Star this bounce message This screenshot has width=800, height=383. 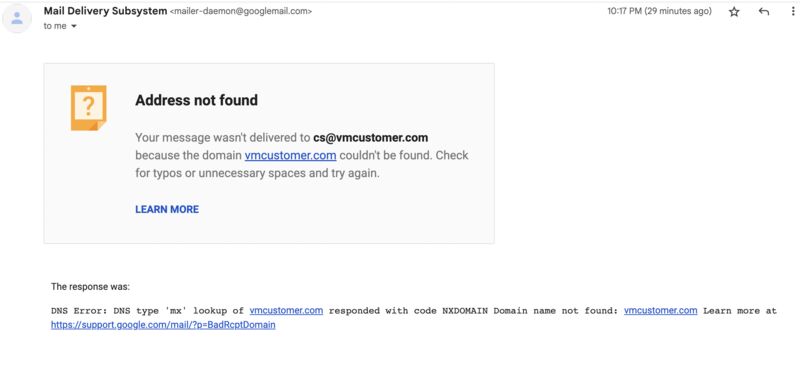(x=734, y=12)
